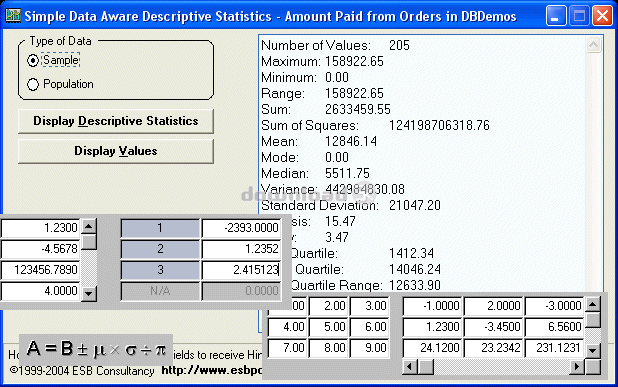
Task: Click the field containing -2393.0000
Action: [x=241, y=228]
